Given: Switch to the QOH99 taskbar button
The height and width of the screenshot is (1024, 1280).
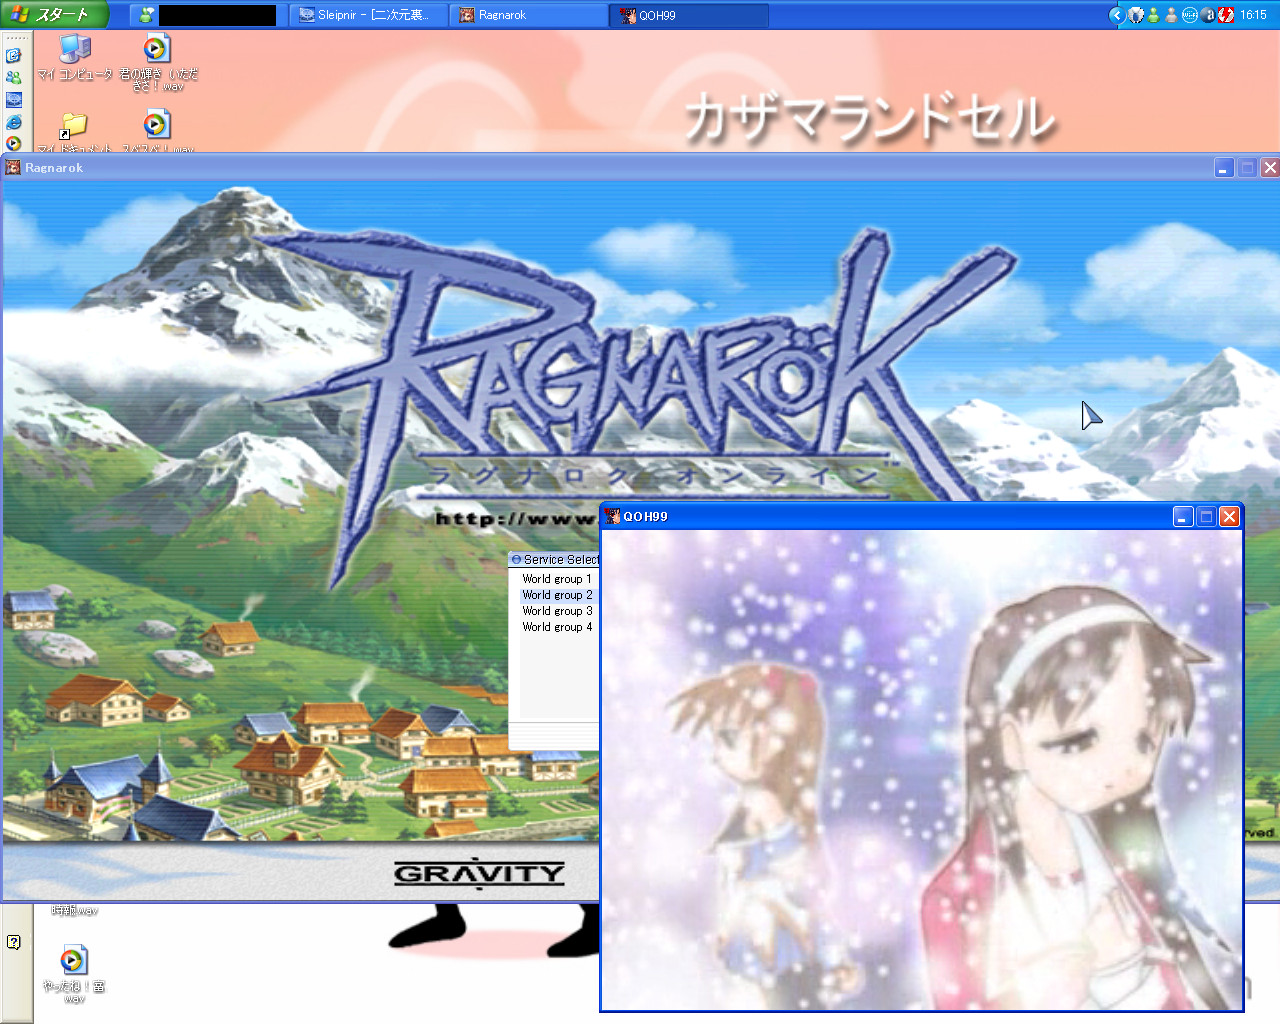Looking at the screenshot, I should click(x=689, y=15).
